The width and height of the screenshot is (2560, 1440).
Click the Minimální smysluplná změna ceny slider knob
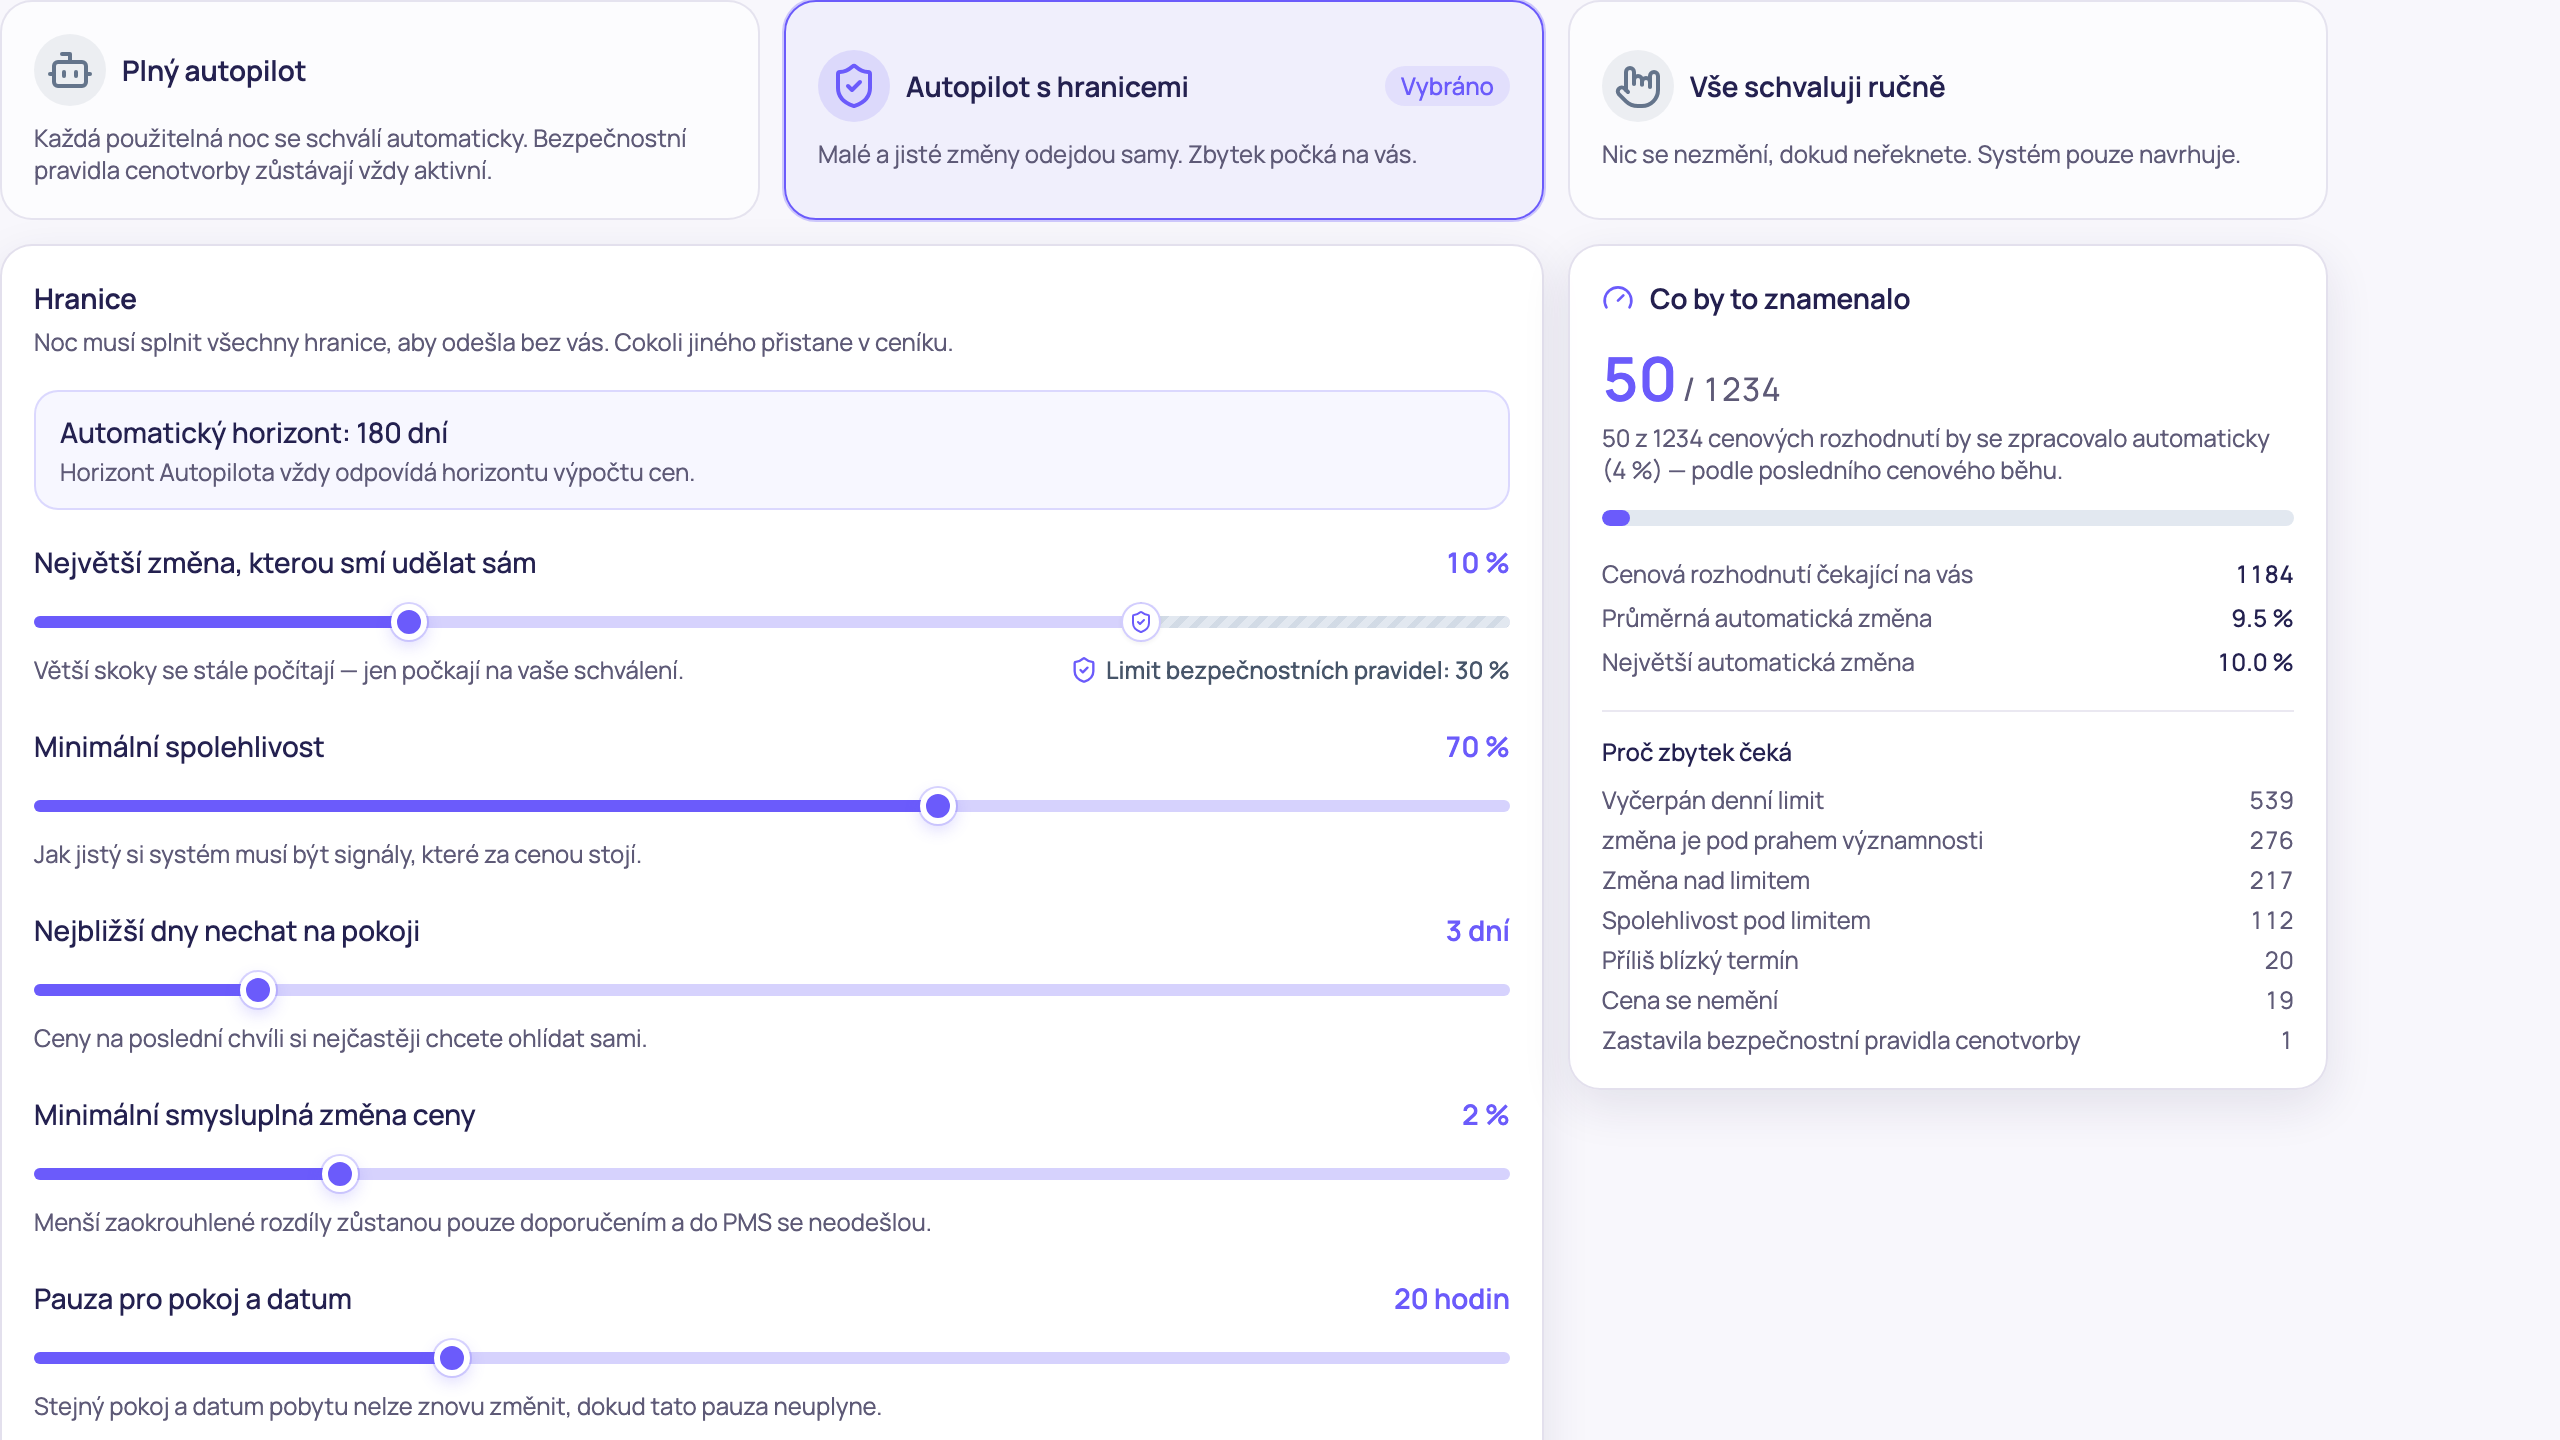340,1174
